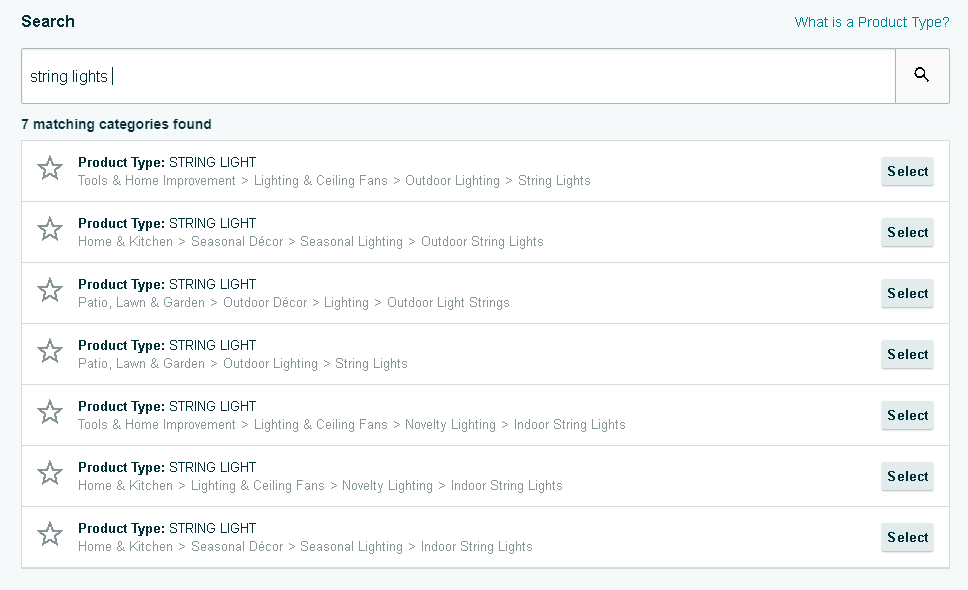Select the Outdoor Décor Outdoor Light Strings category
968x590 pixels.
(907, 293)
